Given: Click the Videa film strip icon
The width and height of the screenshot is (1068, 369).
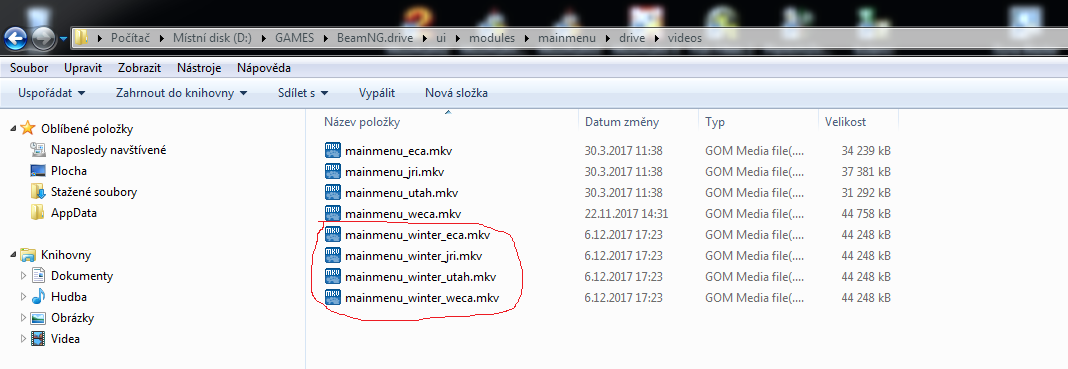Looking at the screenshot, I should (x=38, y=338).
